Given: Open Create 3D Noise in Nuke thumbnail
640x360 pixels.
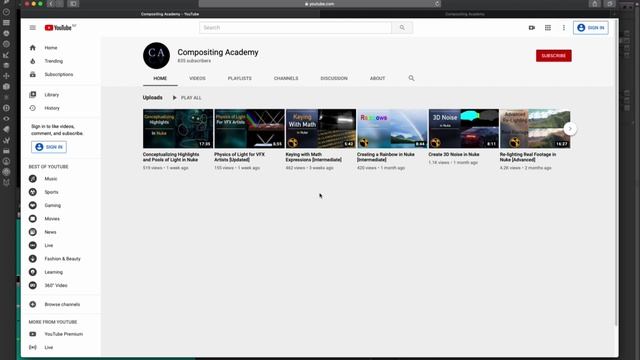Looking at the screenshot, I should tap(464, 128).
